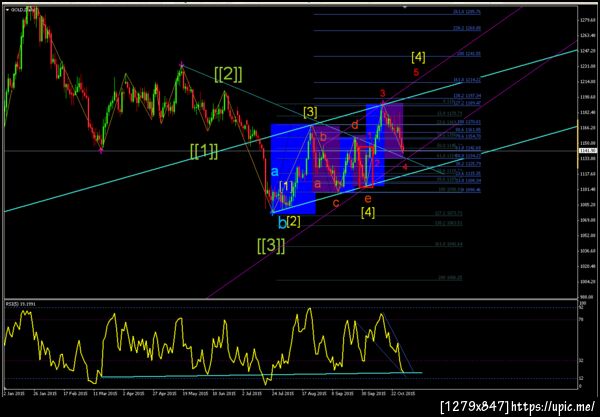This screenshot has width=600, height=417.
Task: Click the 161.8 Fibonacci level label
Action: pos(467,80)
